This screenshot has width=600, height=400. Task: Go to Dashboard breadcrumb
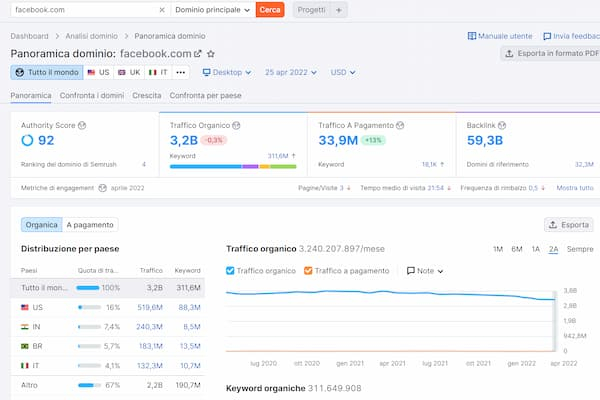point(29,36)
